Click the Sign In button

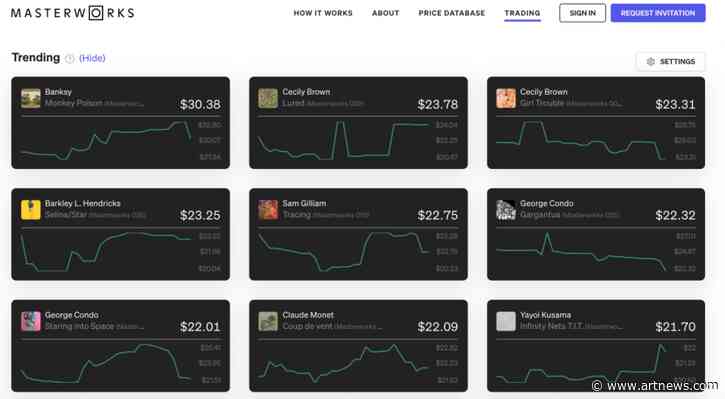(x=583, y=13)
